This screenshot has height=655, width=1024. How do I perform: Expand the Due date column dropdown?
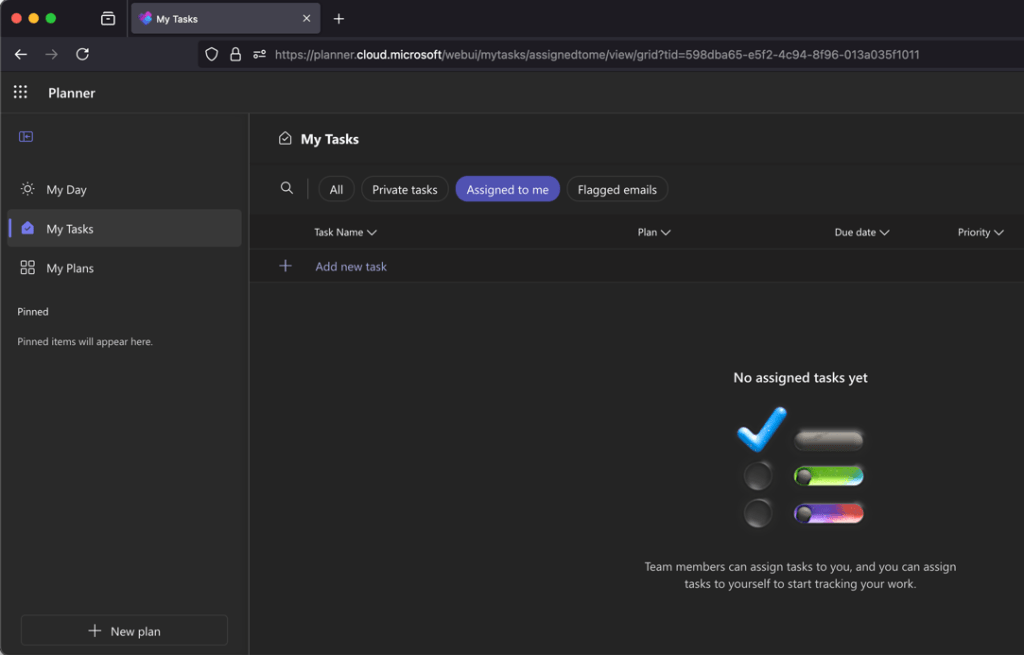coord(861,232)
